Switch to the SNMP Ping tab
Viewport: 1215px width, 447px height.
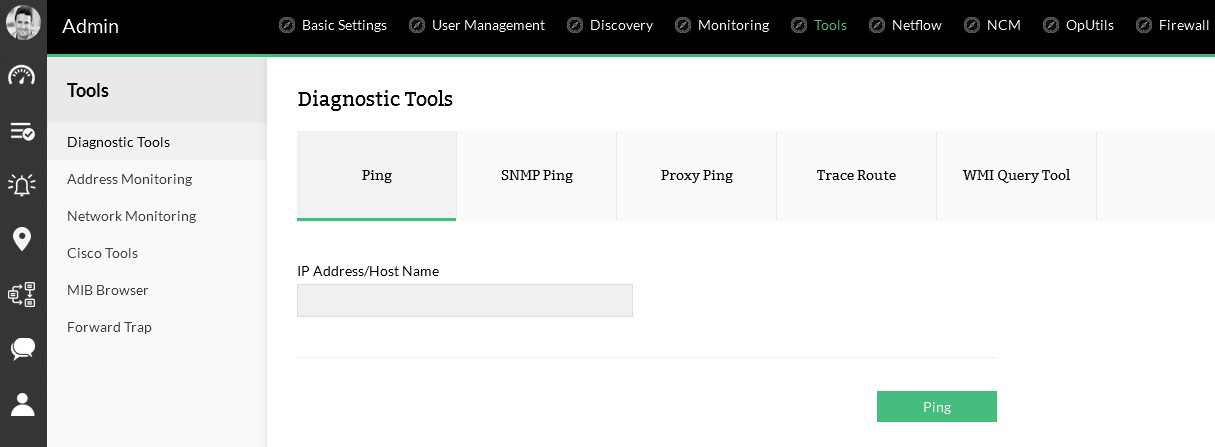pyautogui.click(x=537, y=176)
